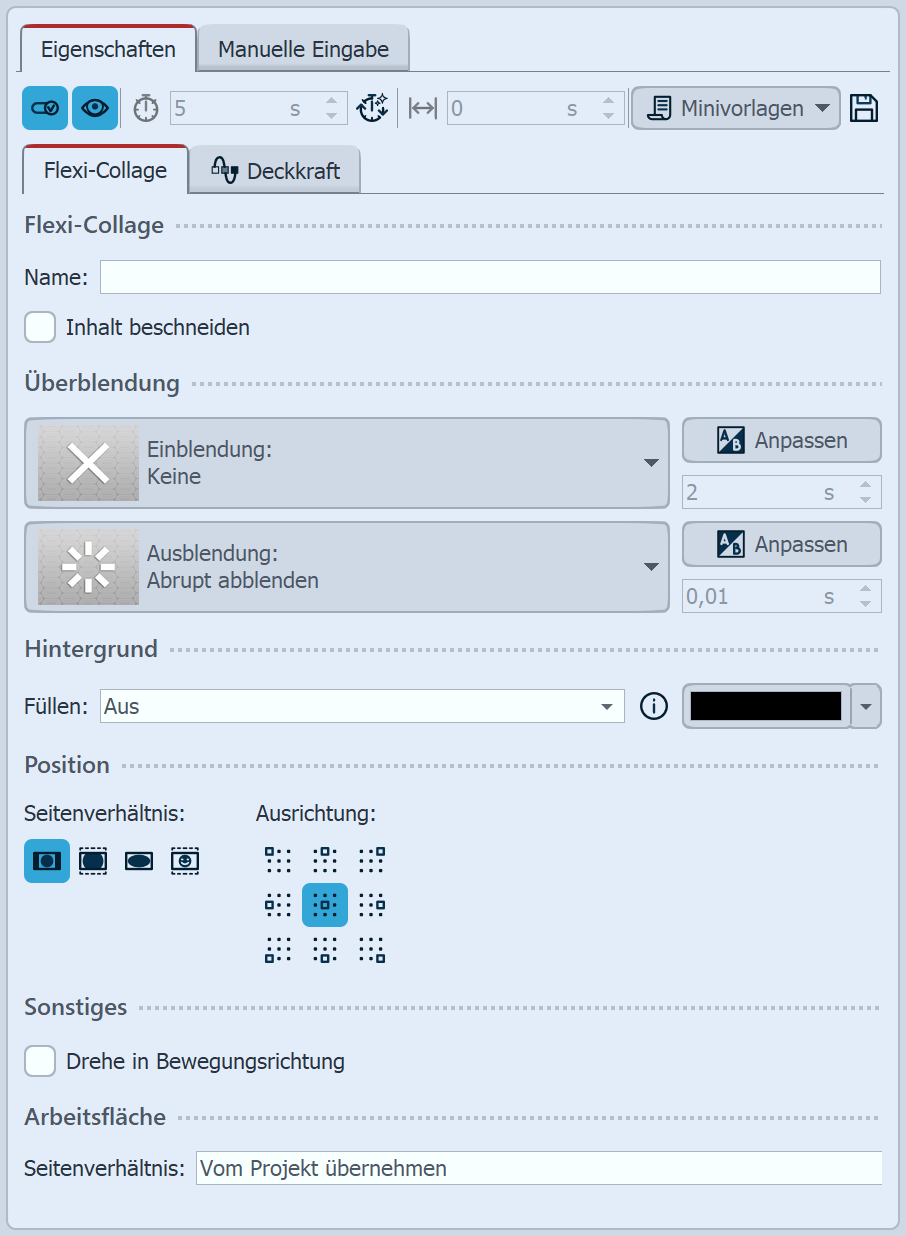Select the ellipse aspect ratio icon
This screenshot has width=906, height=1236.
139,860
